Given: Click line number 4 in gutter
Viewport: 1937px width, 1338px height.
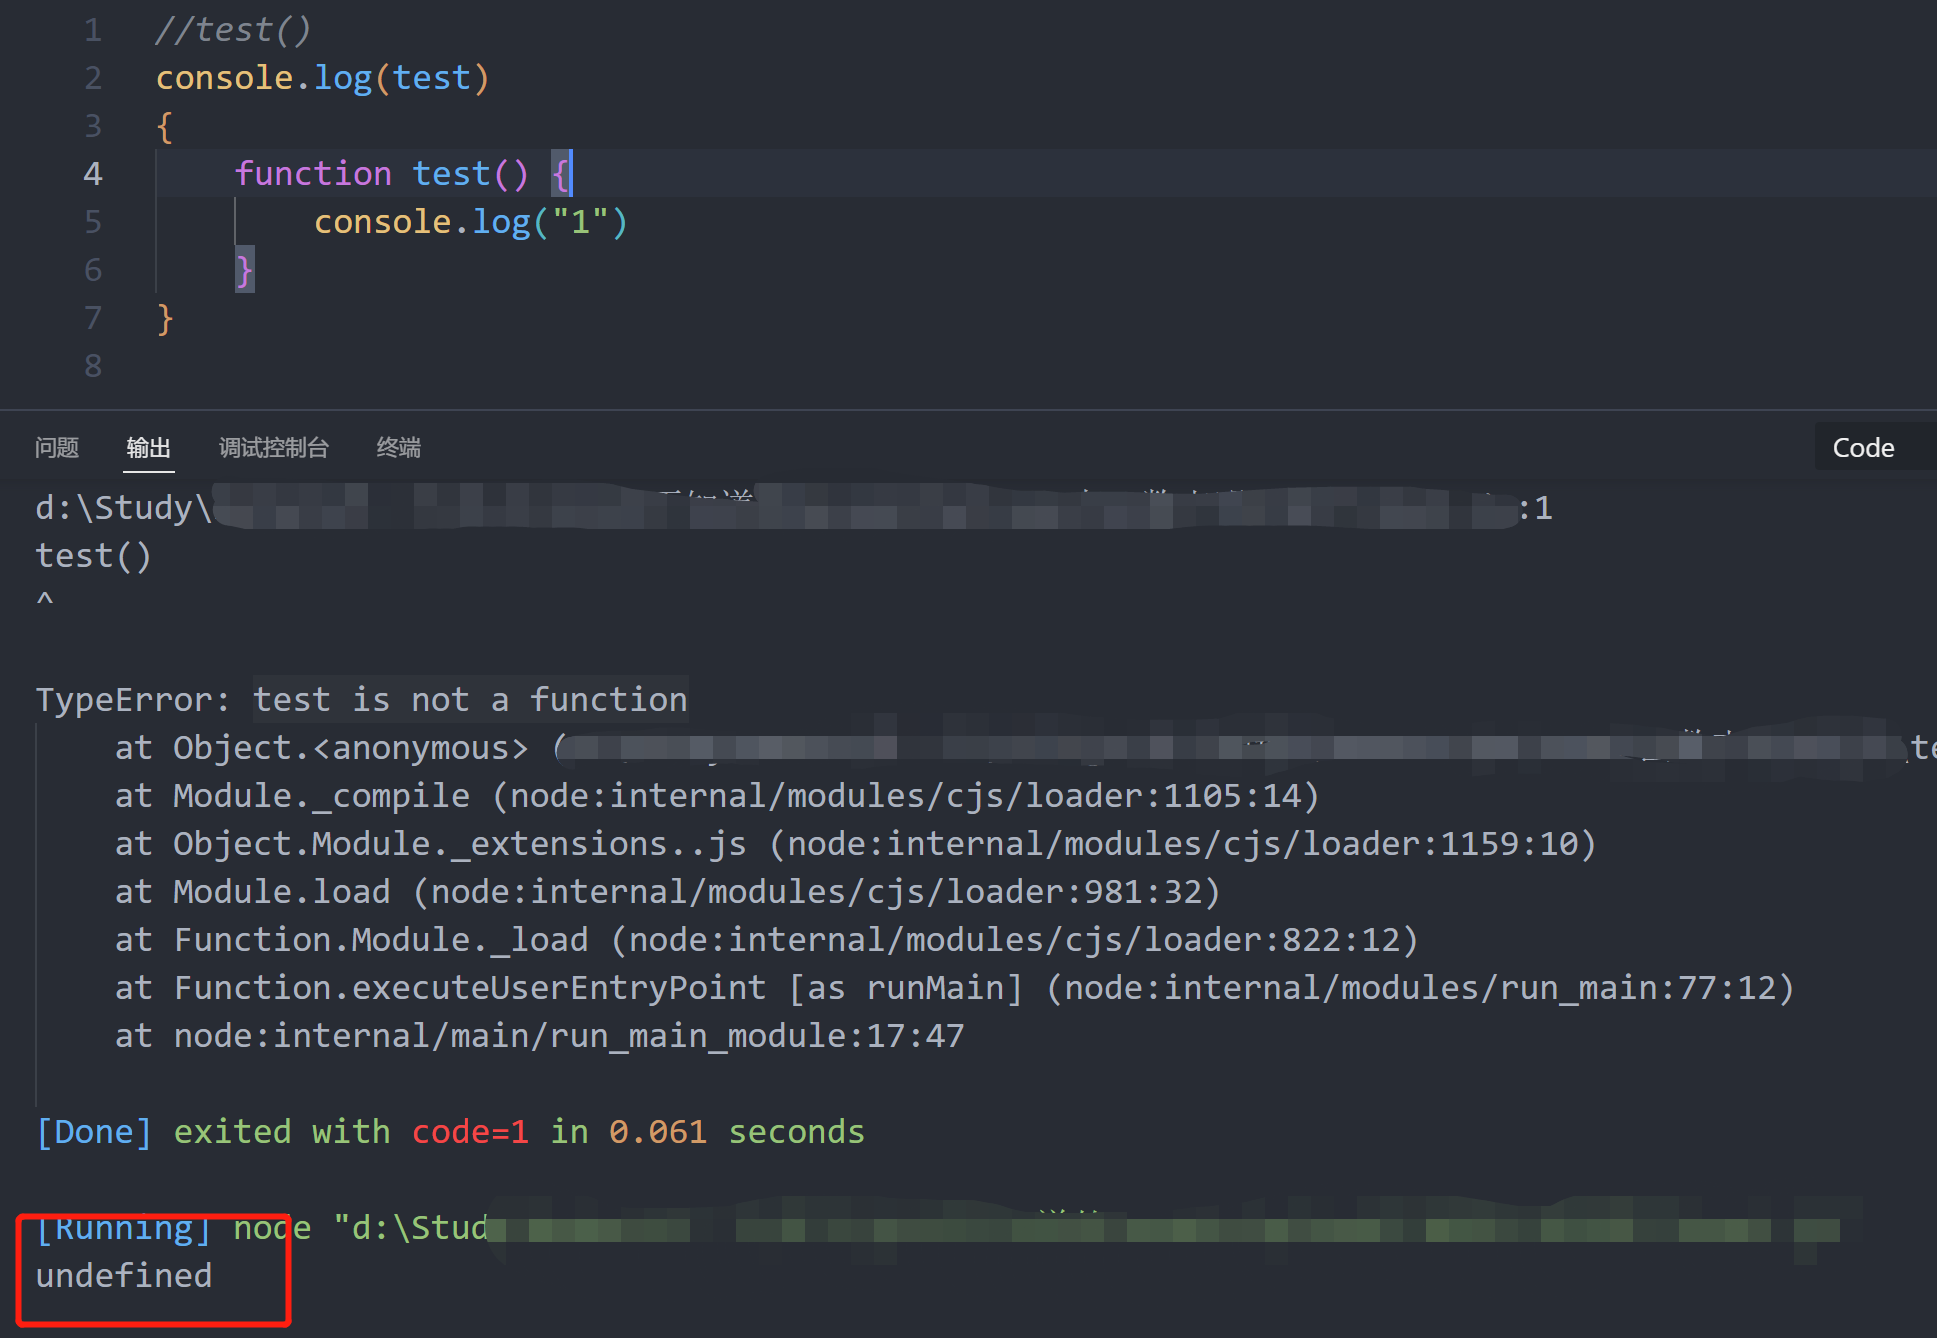Looking at the screenshot, I should [x=92, y=174].
